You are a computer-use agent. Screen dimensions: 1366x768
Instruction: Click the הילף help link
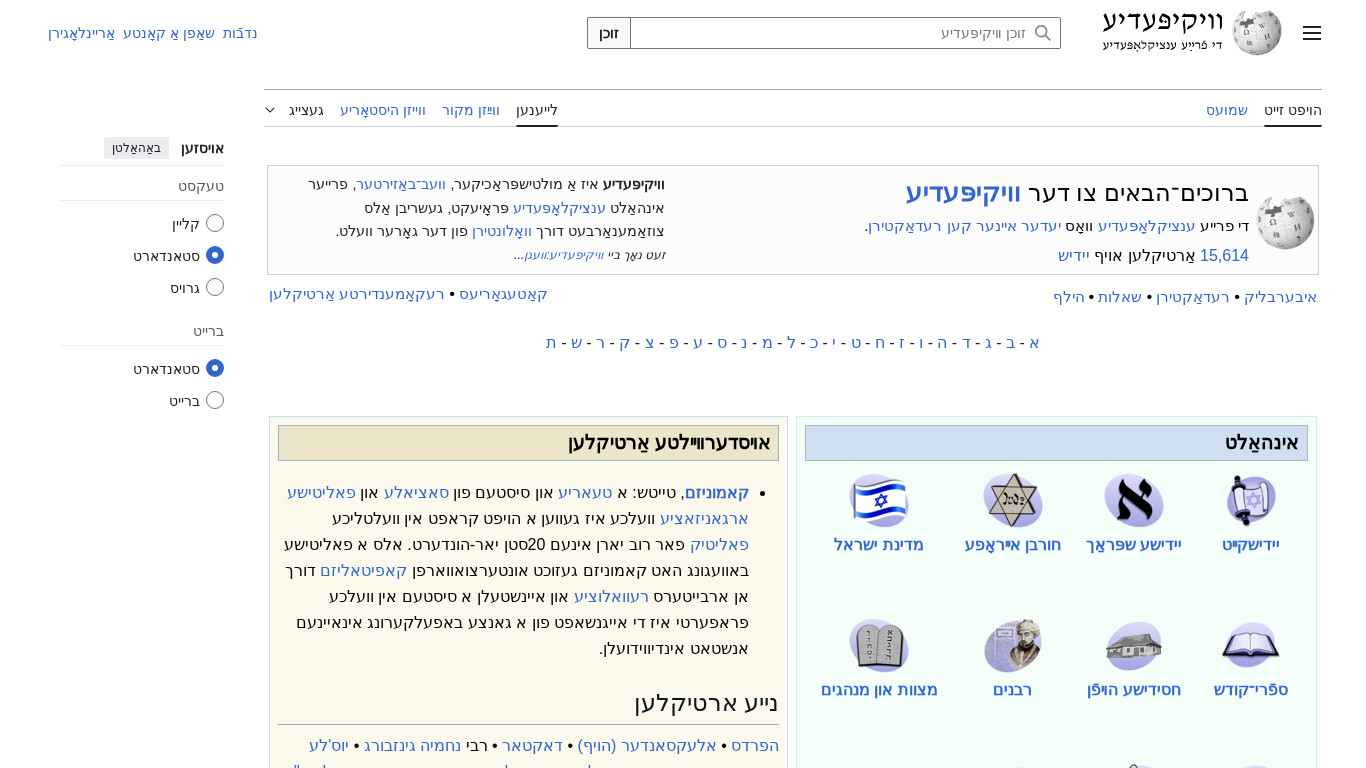point(1069,296)
